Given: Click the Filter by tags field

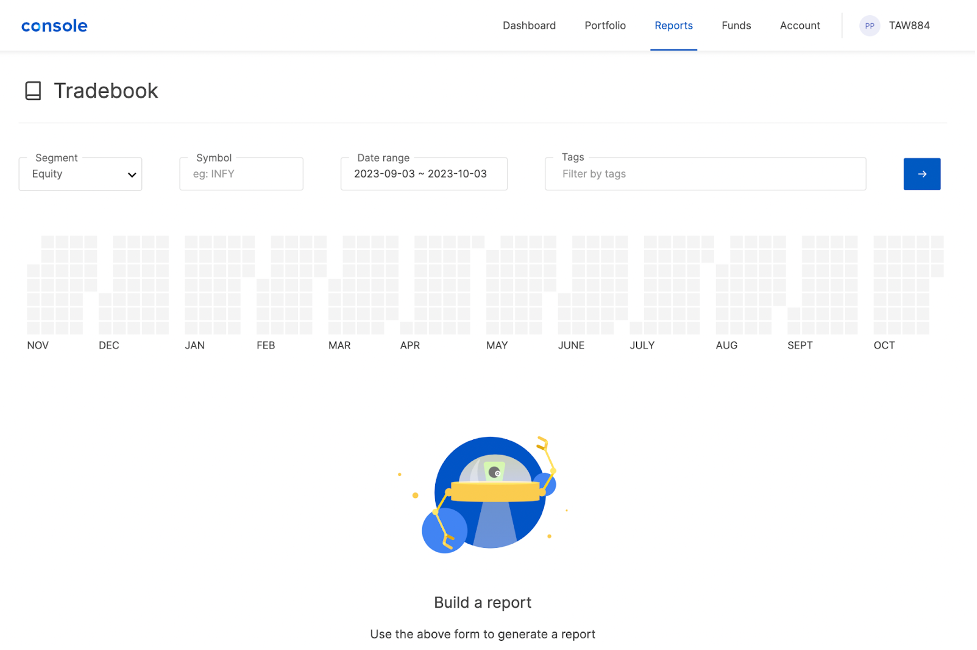Looking at the screenshot, I should point(705,174).
